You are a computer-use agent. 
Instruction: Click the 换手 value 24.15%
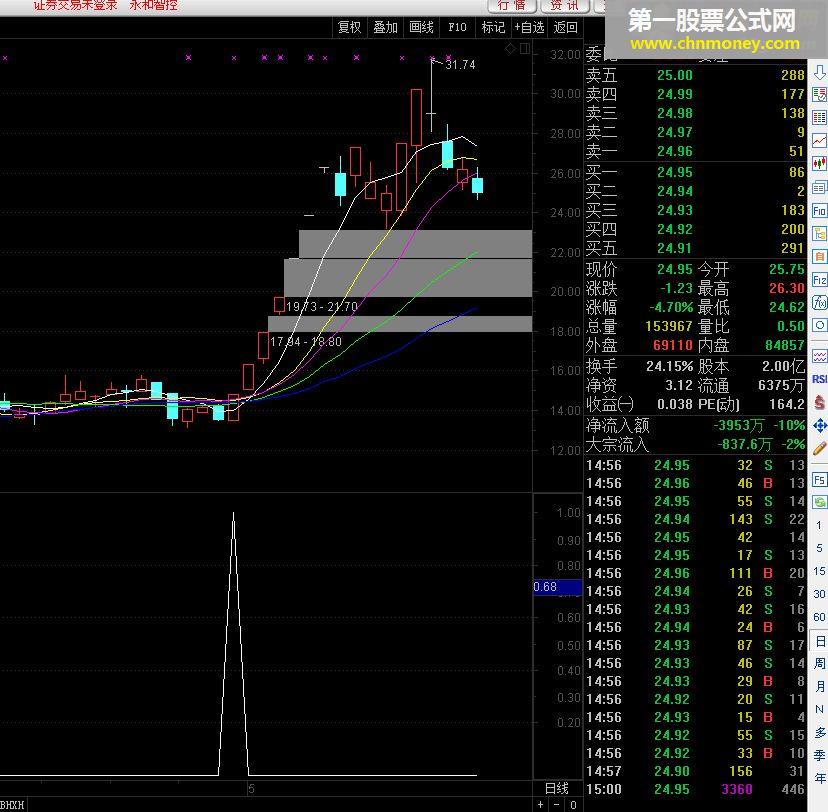point(669,366)
